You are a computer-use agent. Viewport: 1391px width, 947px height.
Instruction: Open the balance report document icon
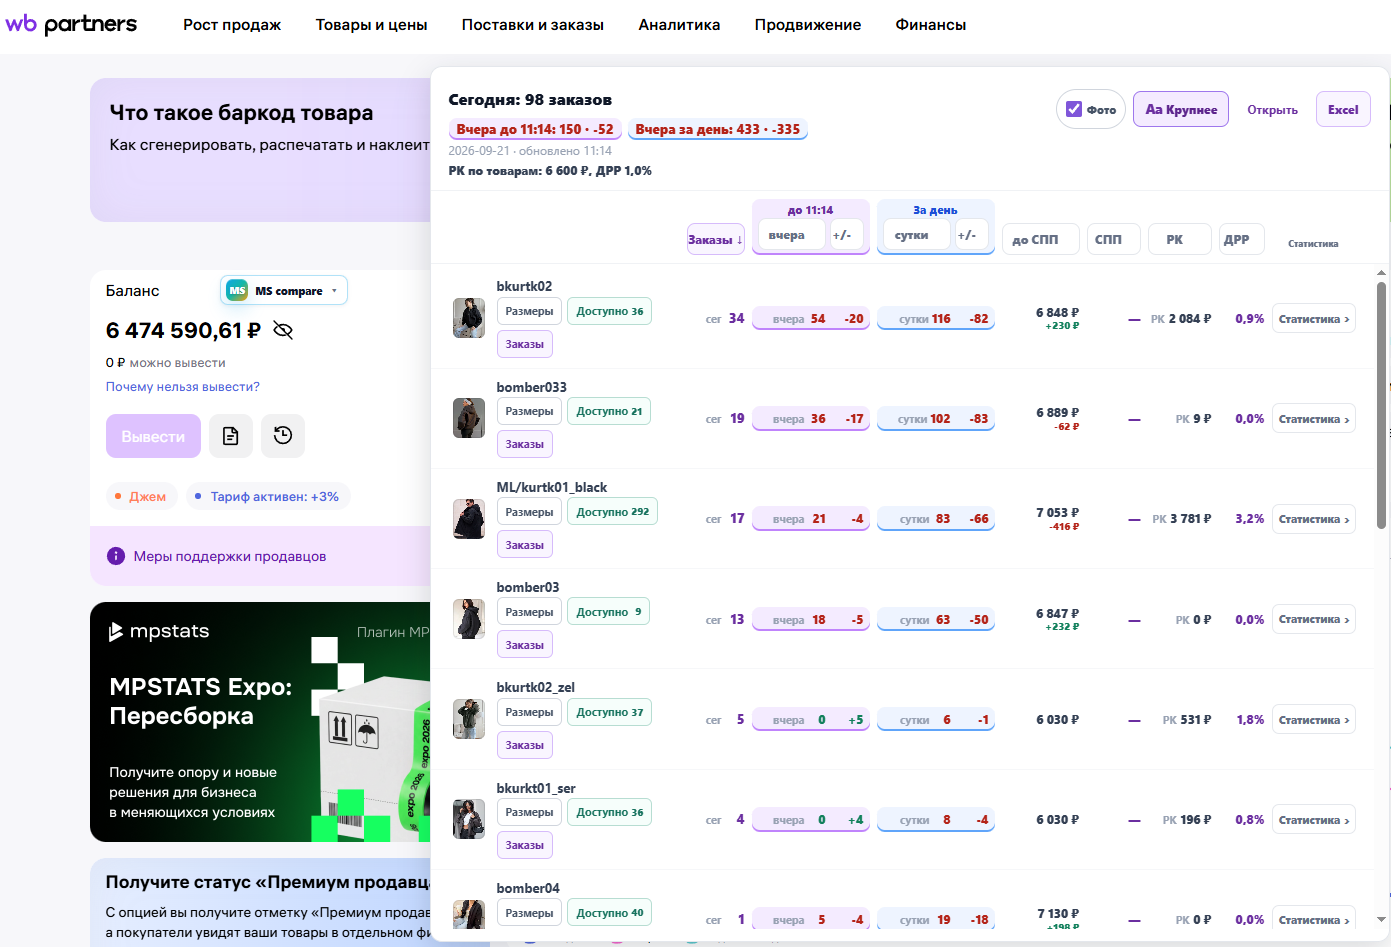231,436
